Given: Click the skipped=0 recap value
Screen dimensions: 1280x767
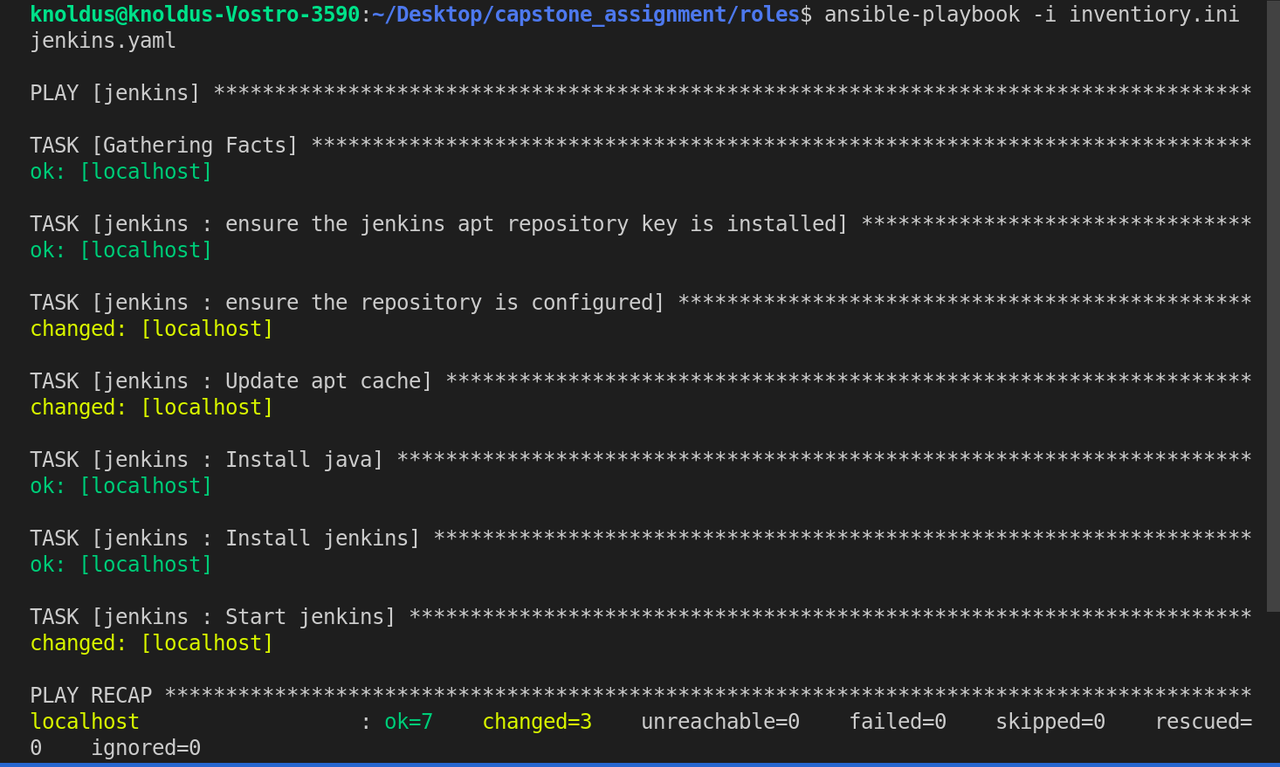Looking at the screenshot, I should click(x=1050, y=721).
